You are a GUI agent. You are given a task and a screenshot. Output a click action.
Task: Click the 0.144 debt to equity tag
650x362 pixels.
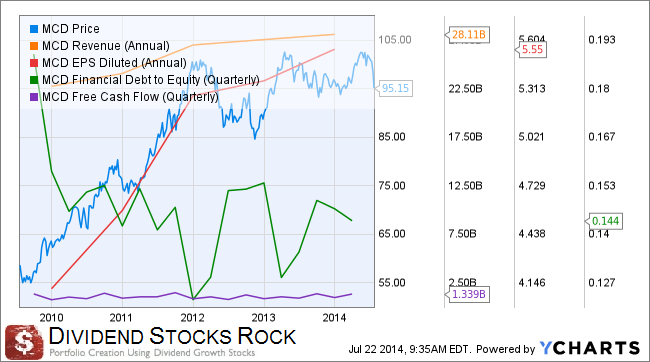(604, 221)
